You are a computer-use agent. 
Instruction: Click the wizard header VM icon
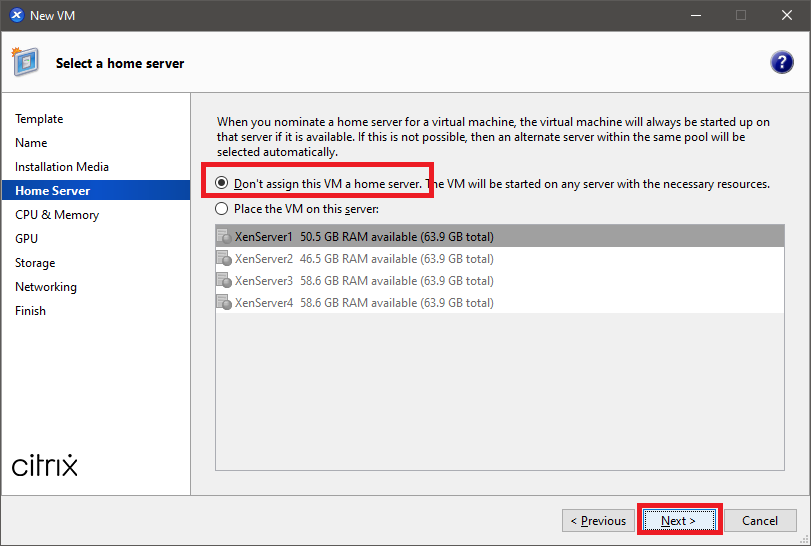(25, 62)
